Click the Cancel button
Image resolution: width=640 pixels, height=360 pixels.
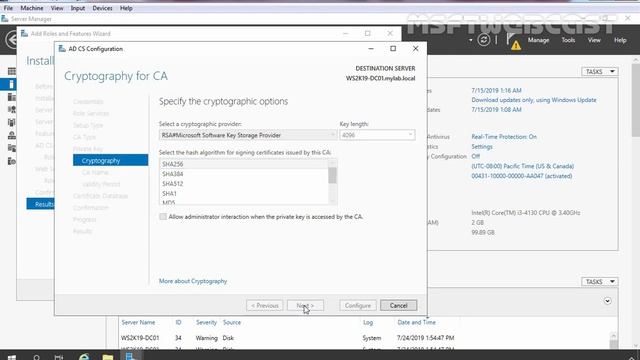click(398, 305)
